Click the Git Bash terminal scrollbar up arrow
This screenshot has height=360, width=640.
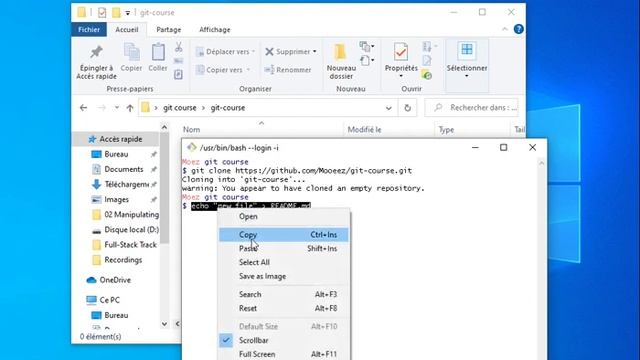[541, 163]
